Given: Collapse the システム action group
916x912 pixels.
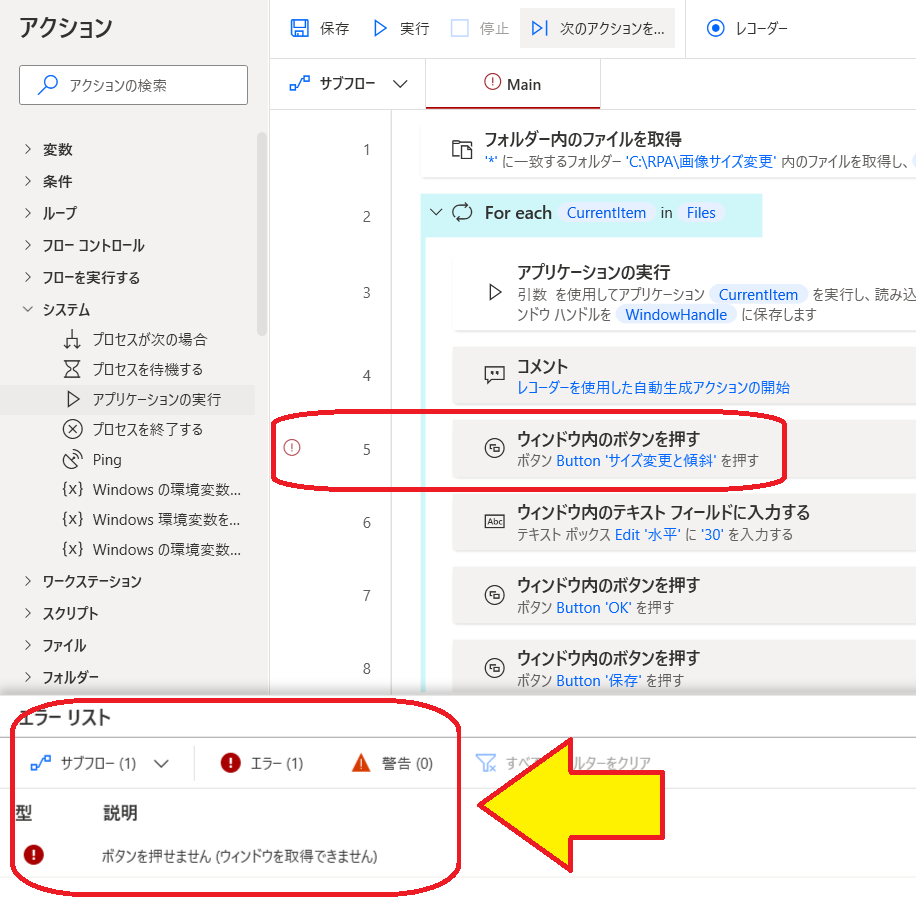Looking at the screenshot, I should click(x=27, y=310).
